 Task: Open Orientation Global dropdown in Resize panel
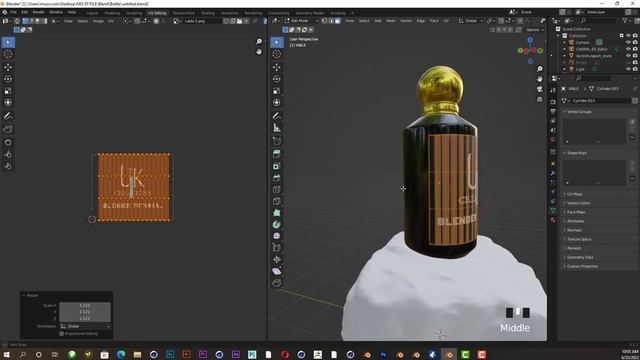(85, 327)
